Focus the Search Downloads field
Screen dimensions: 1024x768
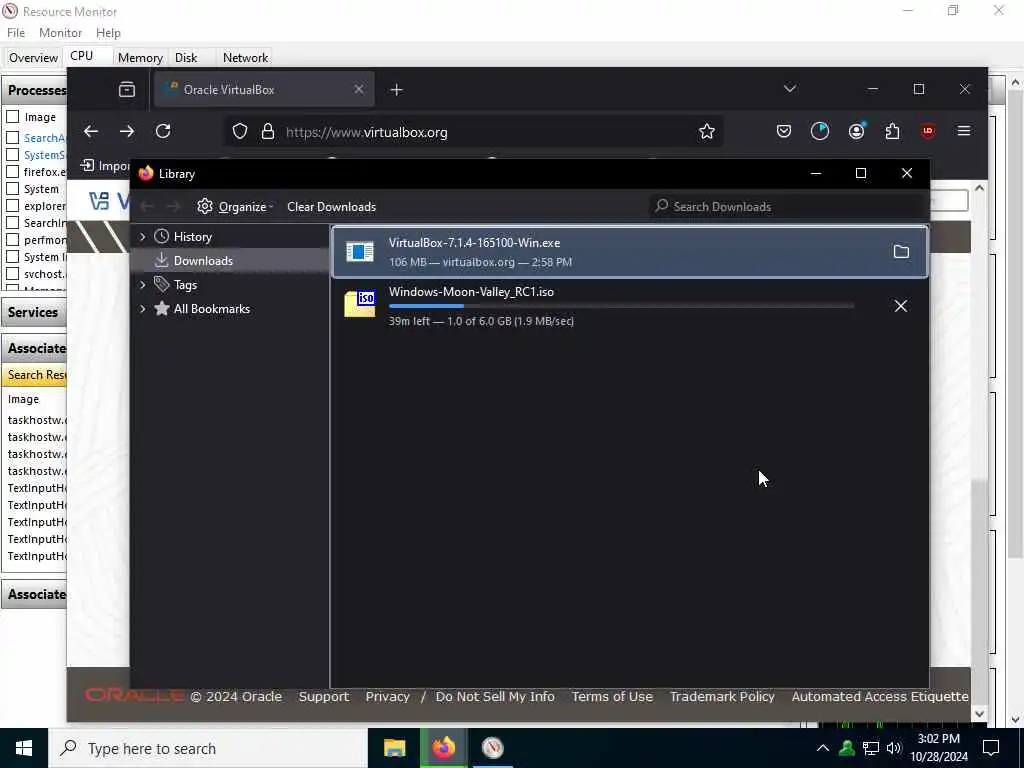(x=788, y=206)
